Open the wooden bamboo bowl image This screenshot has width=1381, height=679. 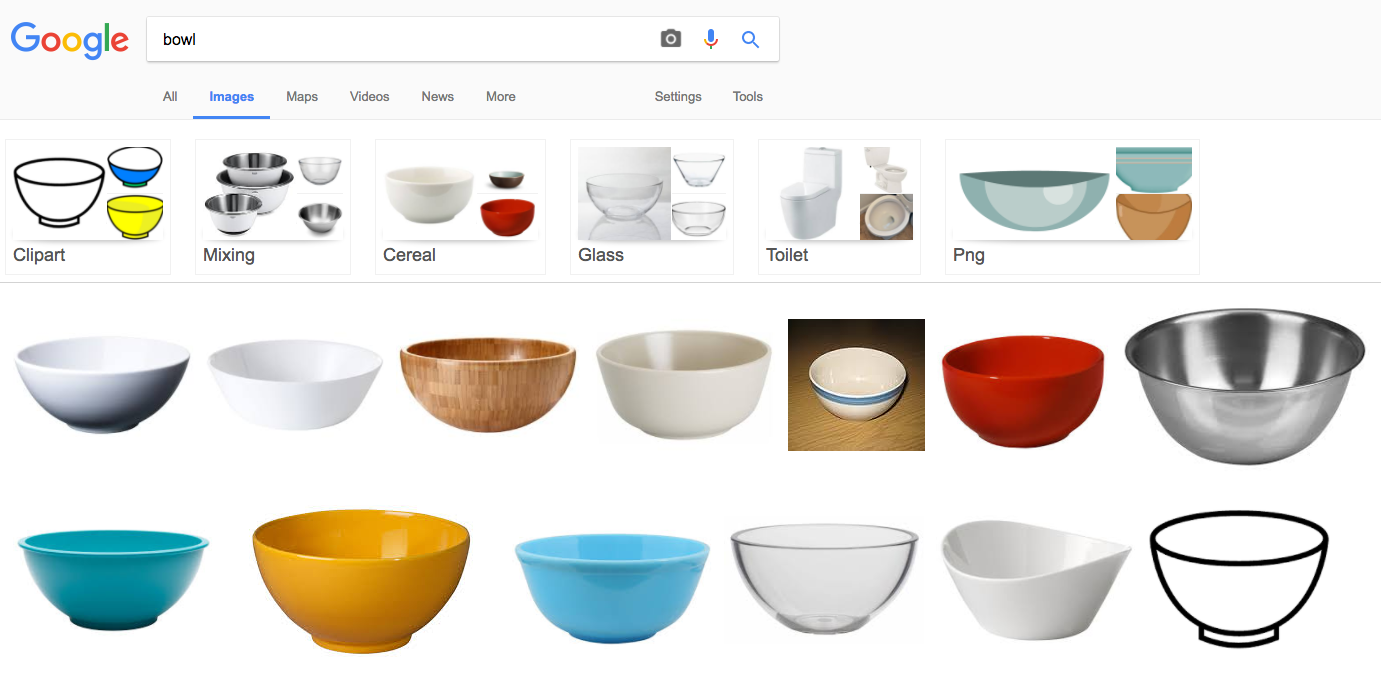pos(487,385)
